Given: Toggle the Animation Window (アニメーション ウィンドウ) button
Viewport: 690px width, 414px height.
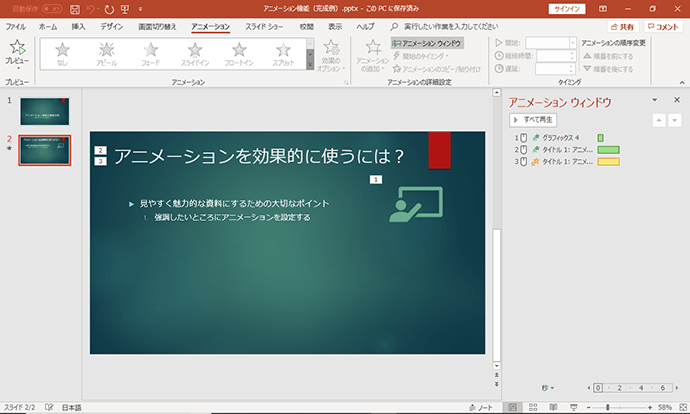Looking at the screenshot, I should point(427,43).
